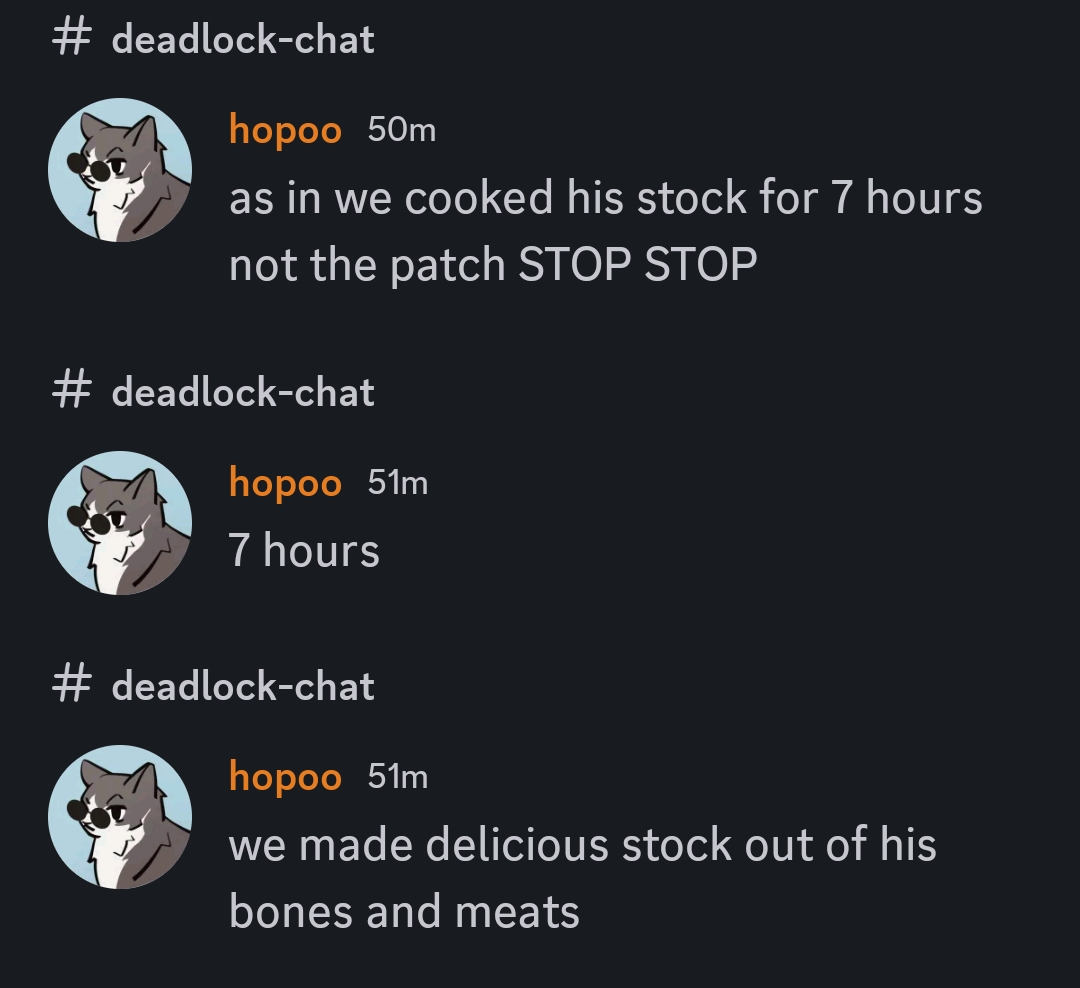Click hopoo's cat avatar beside '7 hours' message
Screen dimensions: 1080x988
(120, 523)
